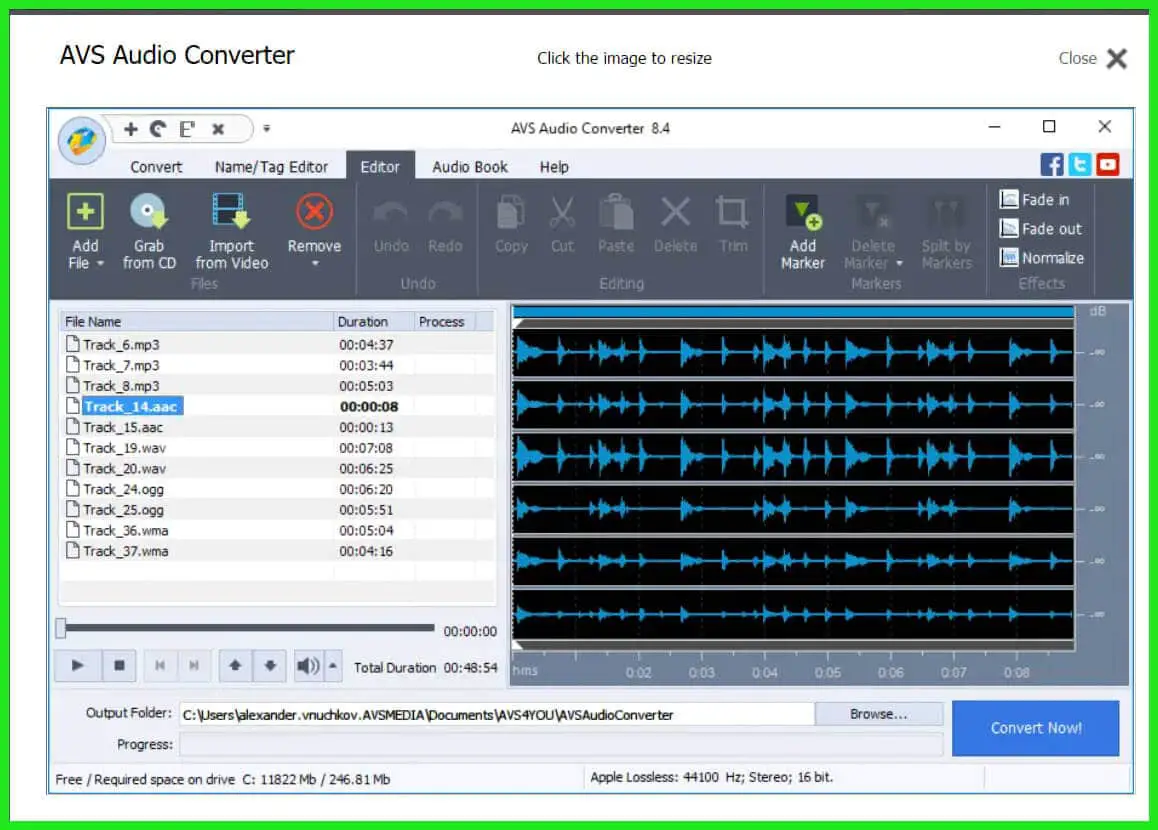Screen dimensions: 1158x830
Task: Apply the Normalize effect
Action: pos(1041,258)
